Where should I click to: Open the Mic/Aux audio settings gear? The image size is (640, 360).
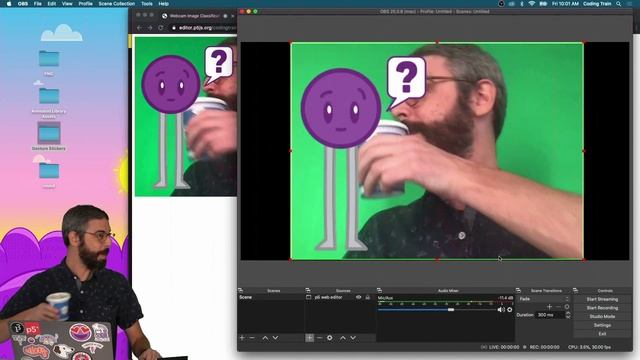pyautogui.click(x=509, y=310)
